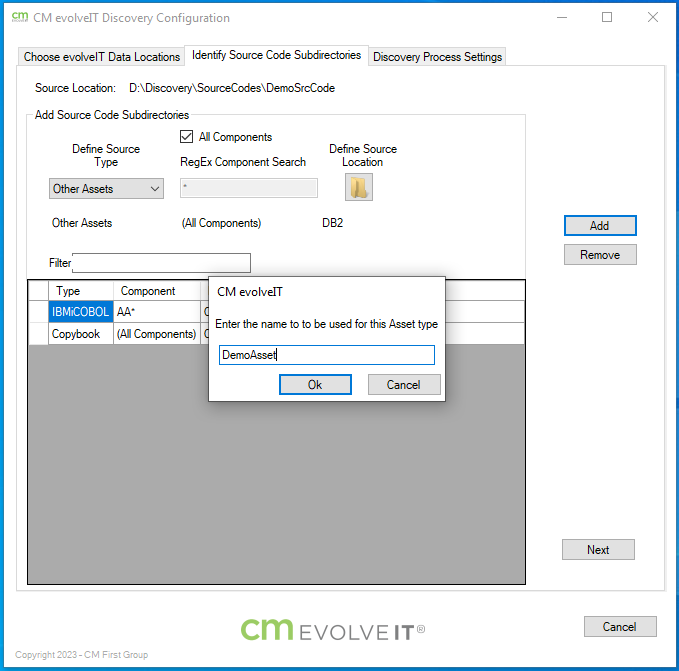
Task: Select the IBMiCOBOL type cell
Action: [x=81, y=312]
